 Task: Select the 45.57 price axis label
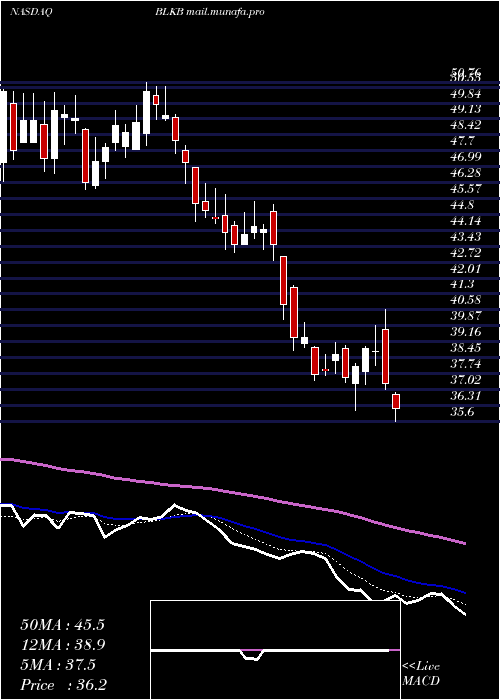[465, 188]
